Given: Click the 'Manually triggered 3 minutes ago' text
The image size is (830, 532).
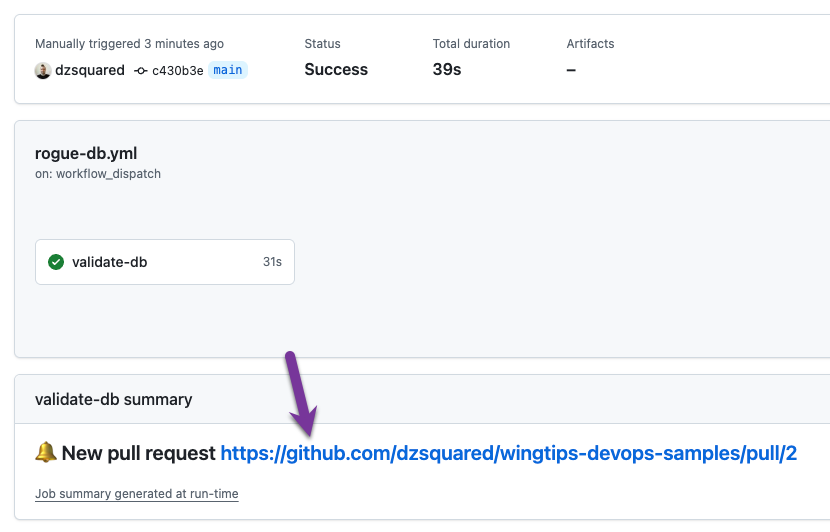Looking at the screenshot, I should coord(129,44).
